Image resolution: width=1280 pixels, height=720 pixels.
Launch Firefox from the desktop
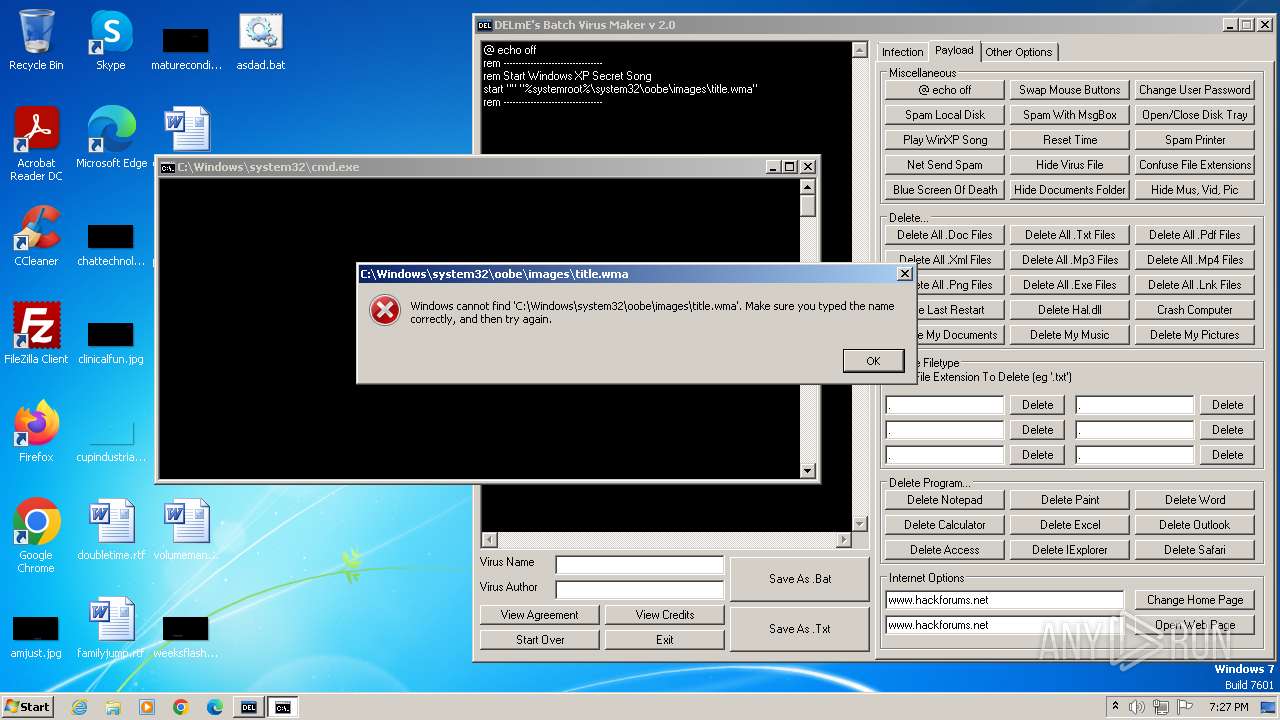(36, 432)
